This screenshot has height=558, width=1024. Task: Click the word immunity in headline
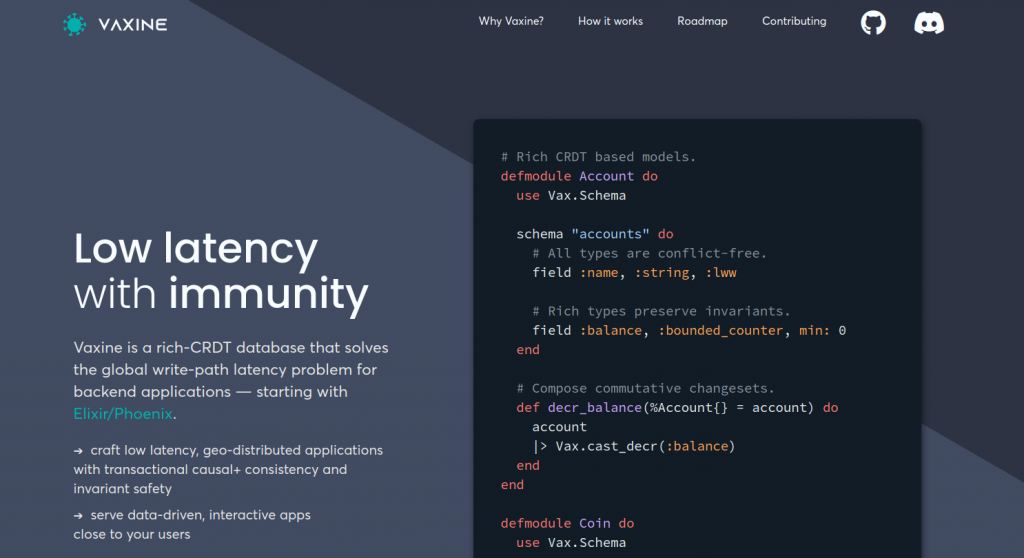pyautogui.click(x=268, y=293)
